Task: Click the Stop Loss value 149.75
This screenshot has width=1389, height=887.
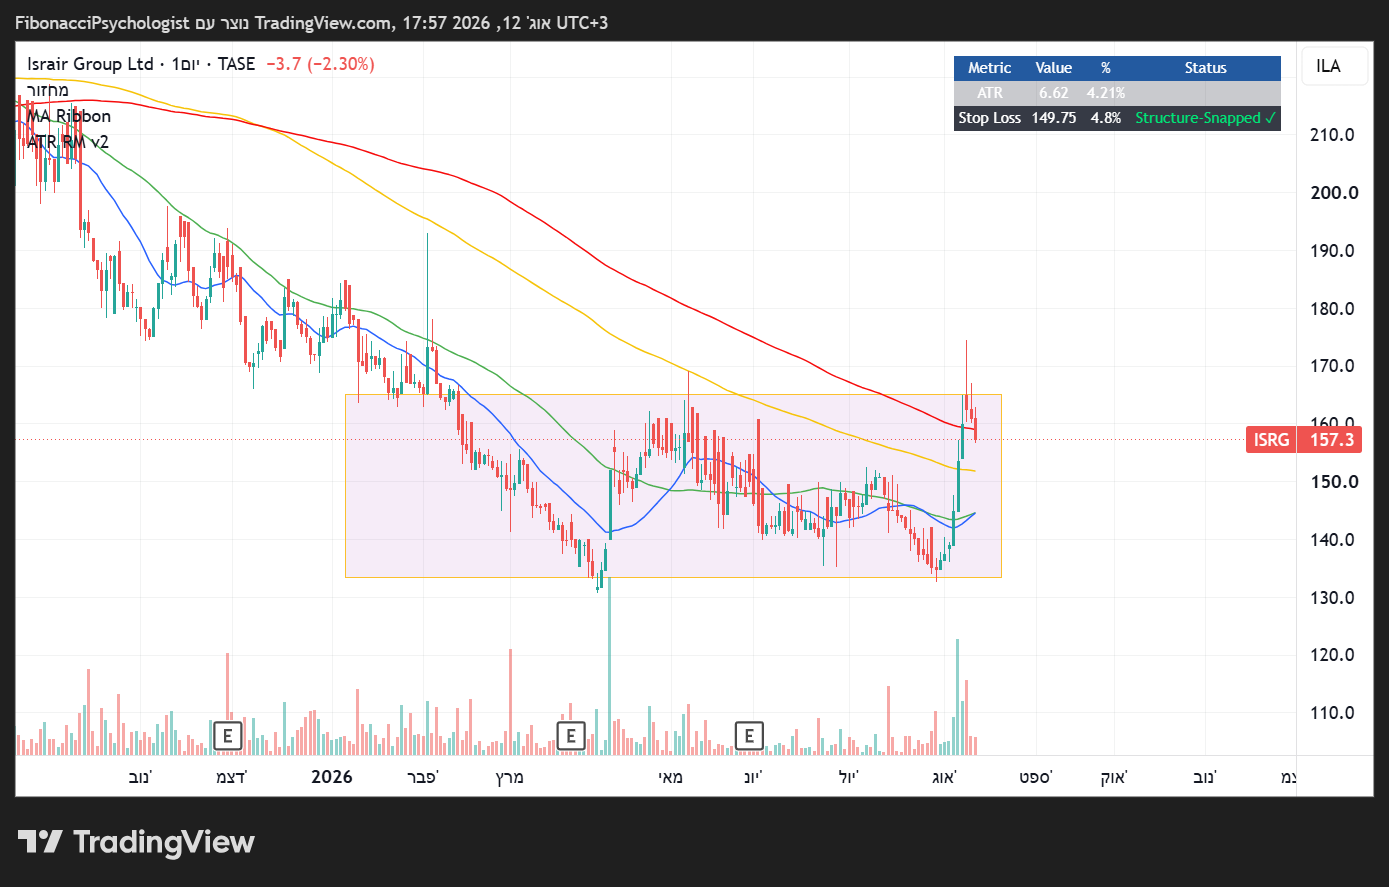Action: point(1054,118)
